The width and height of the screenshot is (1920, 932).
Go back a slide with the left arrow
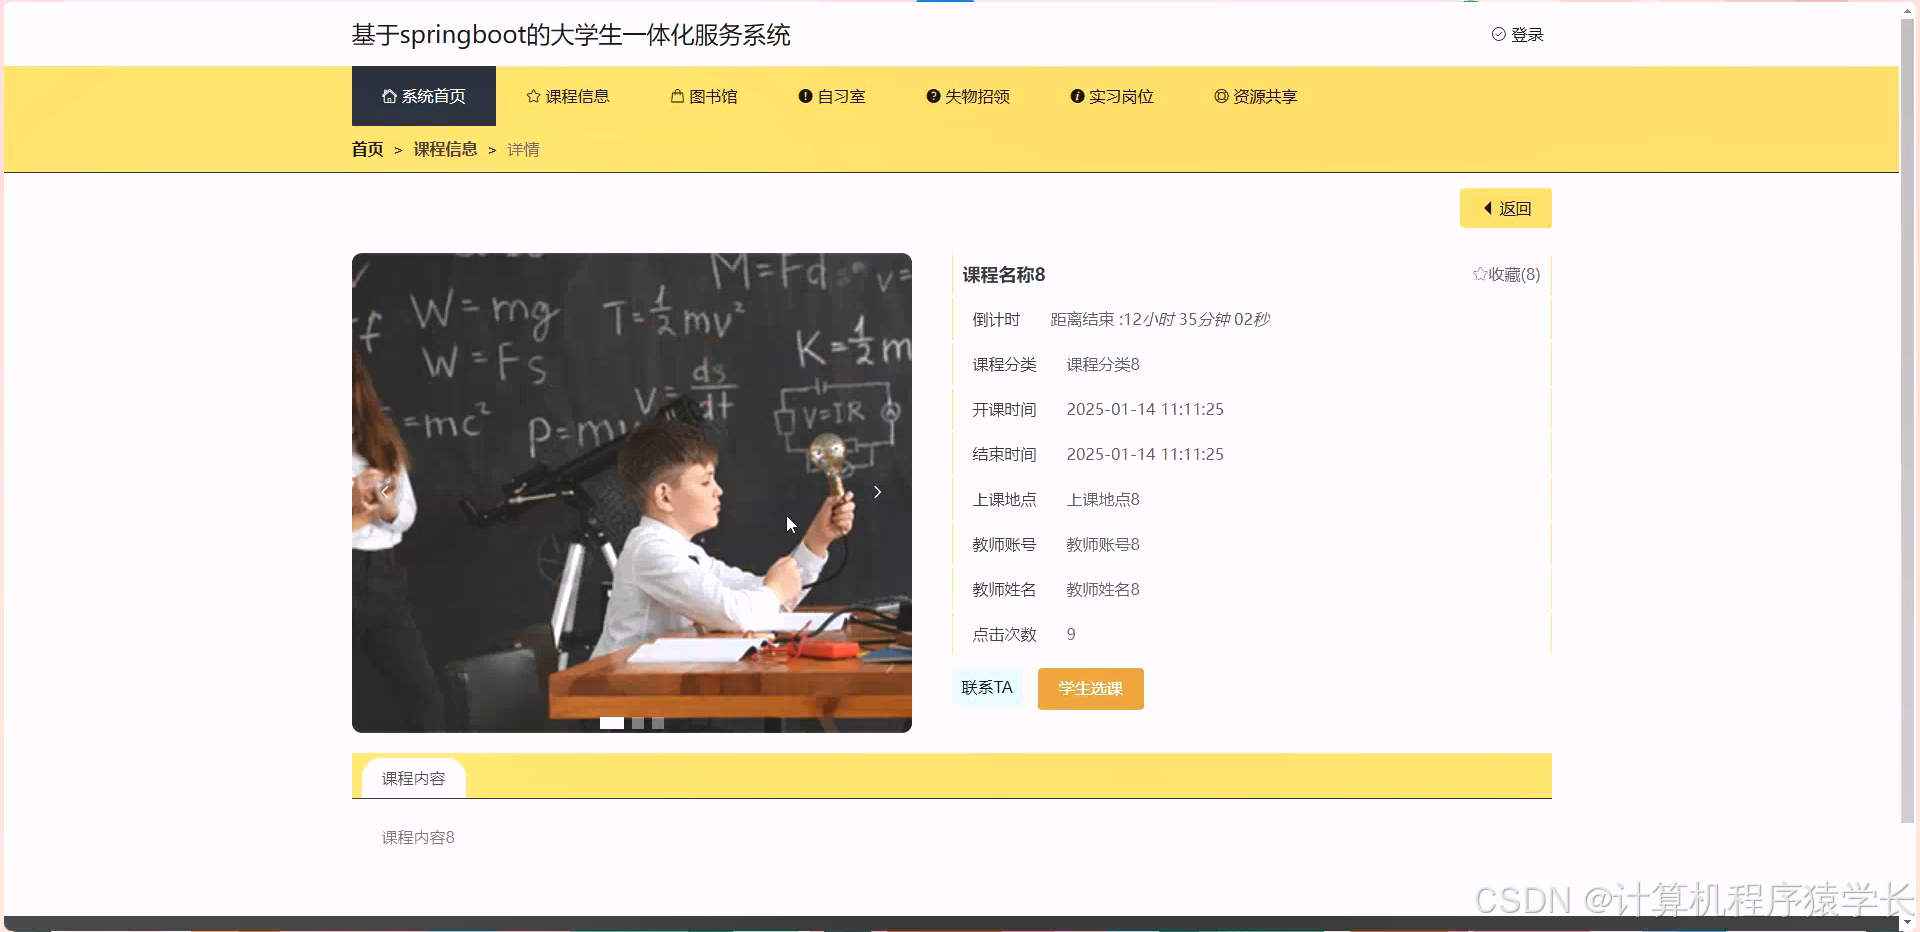point(385,491)
